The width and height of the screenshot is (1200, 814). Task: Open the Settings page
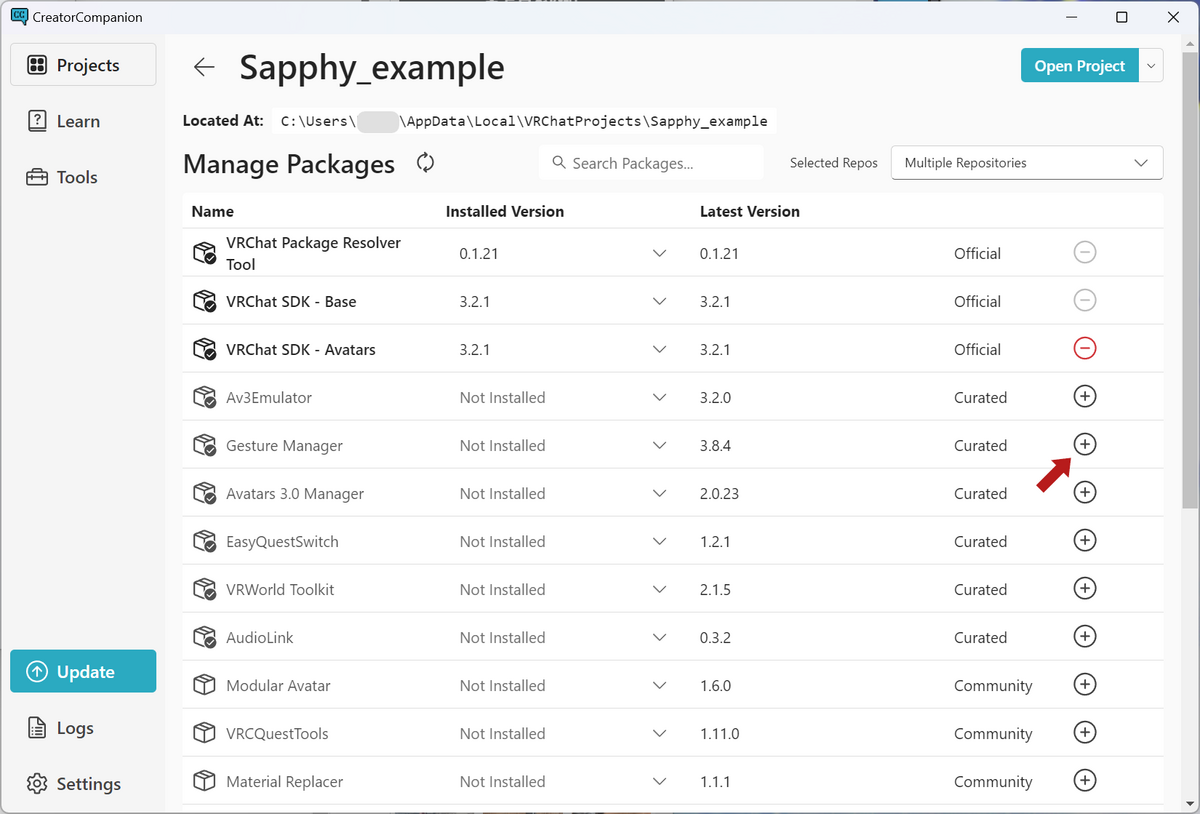coord(88,784)
